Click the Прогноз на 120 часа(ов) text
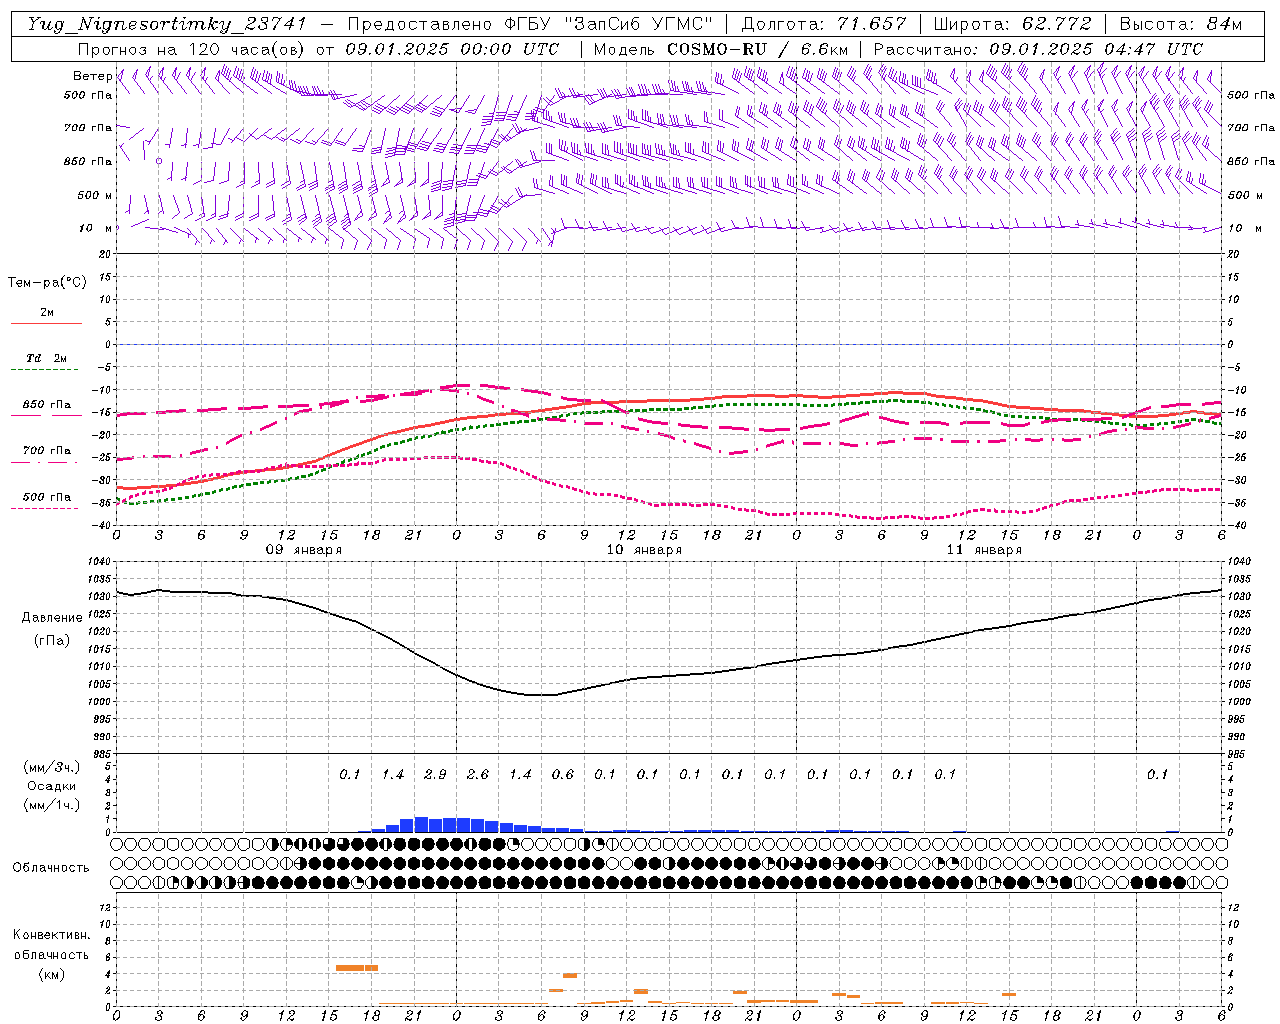 coord(192,49)
